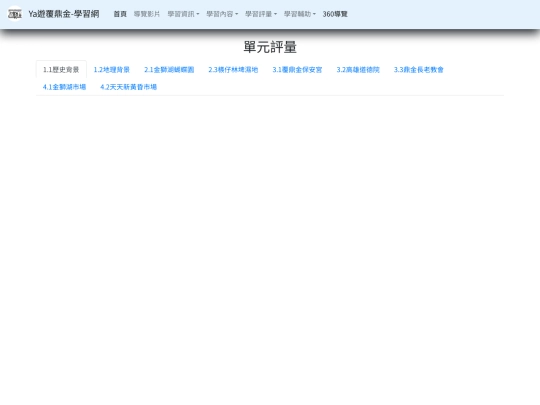Screen dimensions: 540x405
Task: Open the 3.2高雄道德院 tab
Action: point(358,70)
